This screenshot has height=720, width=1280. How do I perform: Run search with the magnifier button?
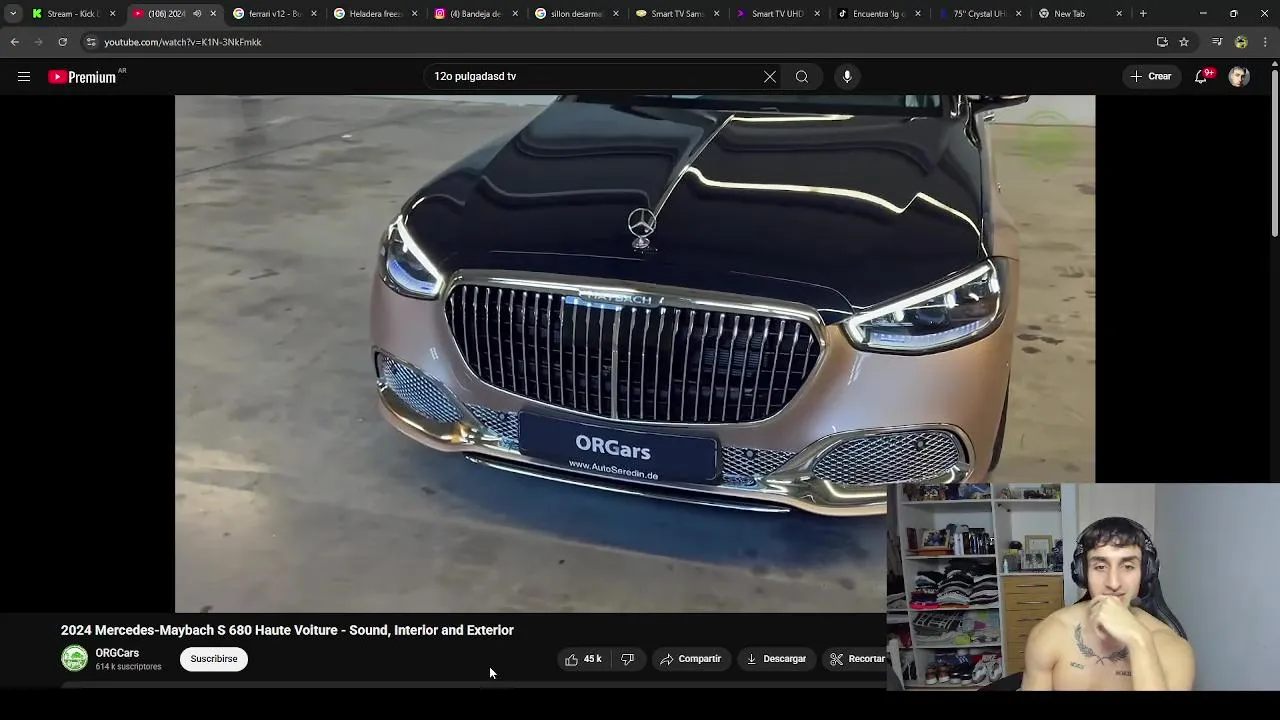802,76
